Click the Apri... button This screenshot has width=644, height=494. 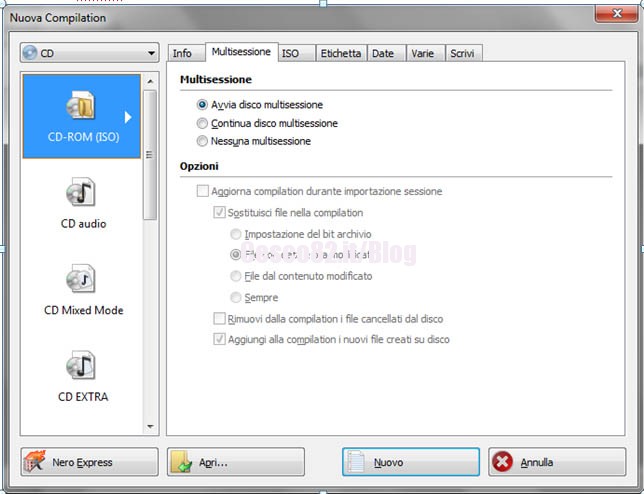coord(236,462)
